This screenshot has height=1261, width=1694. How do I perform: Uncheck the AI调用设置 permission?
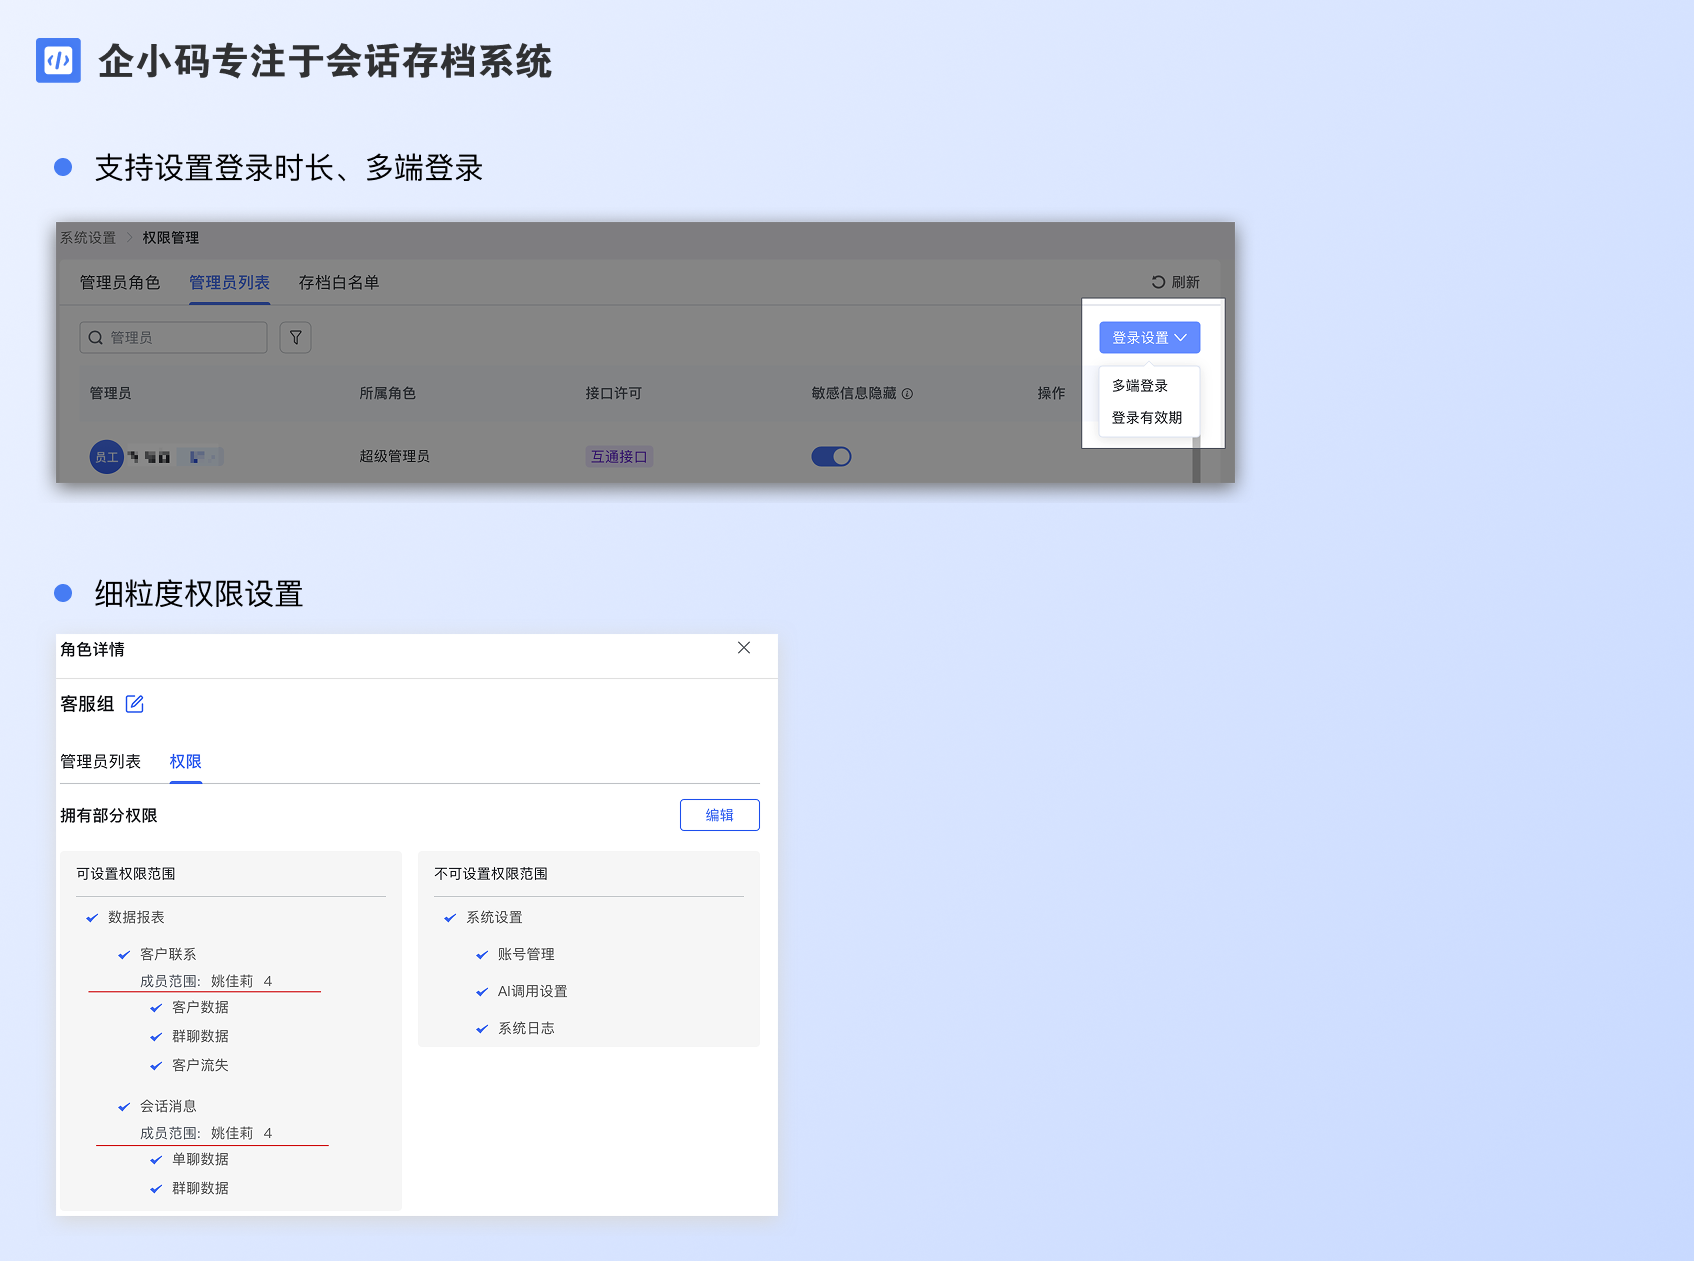(482, 992)
